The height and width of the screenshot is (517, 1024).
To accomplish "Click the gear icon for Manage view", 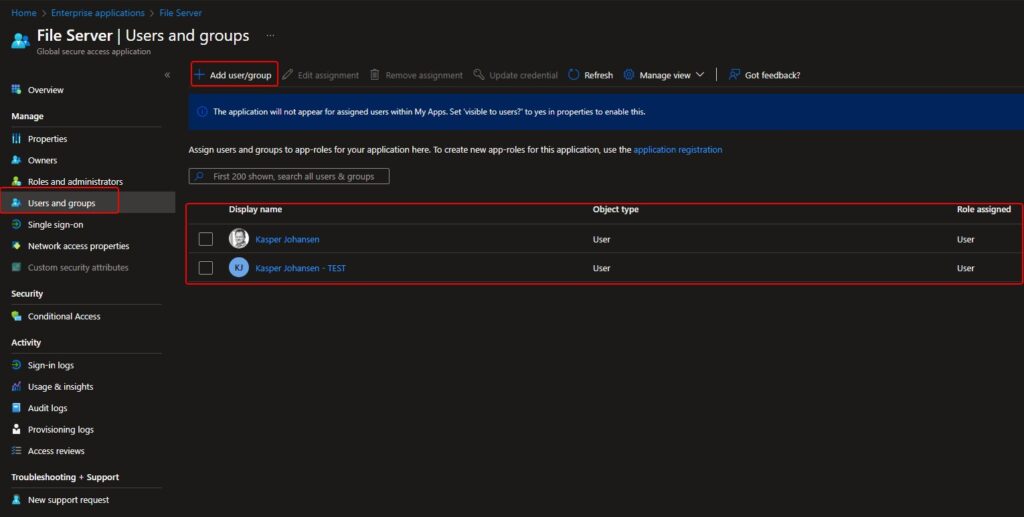I will [x=629, y=75].
